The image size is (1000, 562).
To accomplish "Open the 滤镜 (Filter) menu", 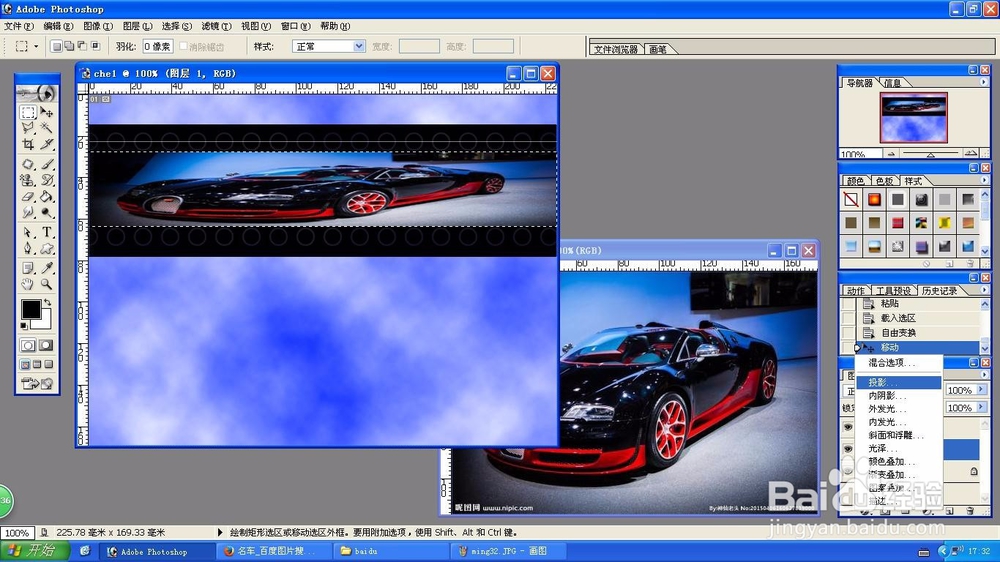I will pos(216,26).
